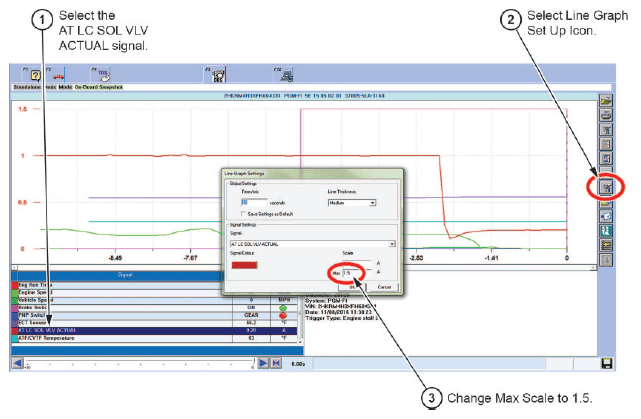641x419 pixels.
Task: Click the red Signal Colour swatch
Action: pyautogui.click(x=244, y=265)
